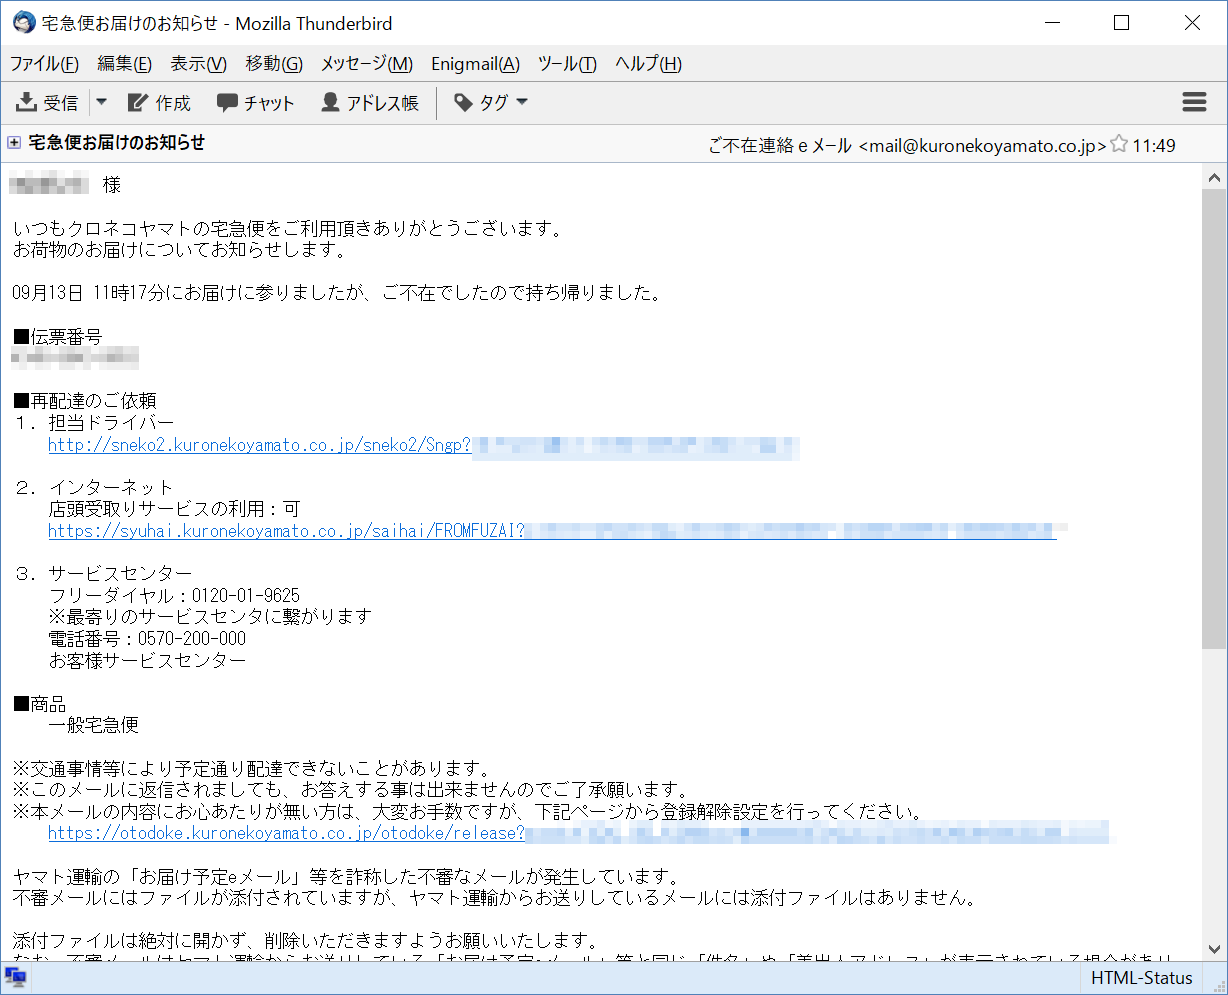The height and width of the screenshot is (995, 1228).
Task: Click the Thunderbird icon in title bar
Action: click(x=23, y=23)
